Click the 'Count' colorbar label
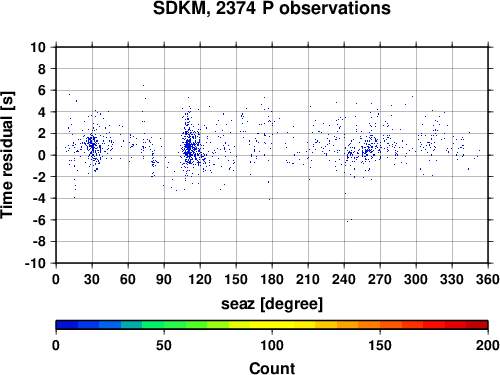This screenshot has width=500, height=375. tap(272, 368)
